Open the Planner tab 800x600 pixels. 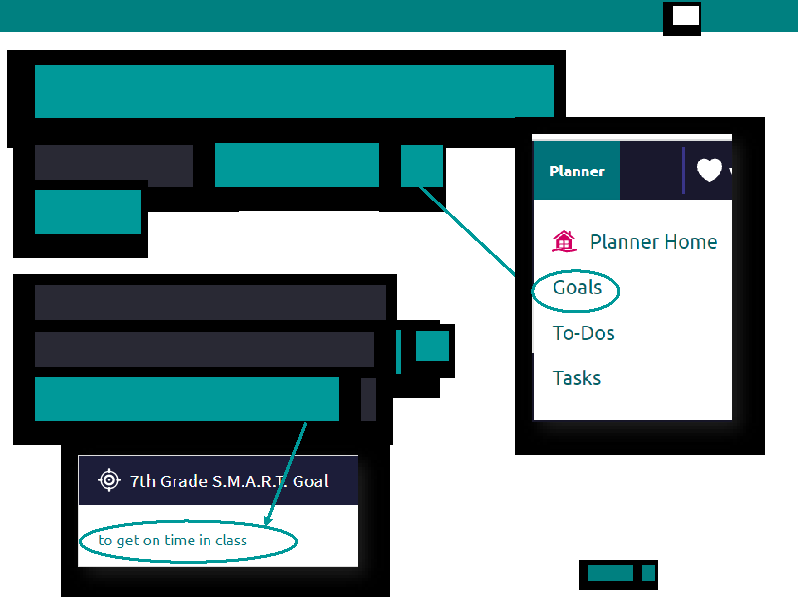pyautogui.click(x=577, y=171)
